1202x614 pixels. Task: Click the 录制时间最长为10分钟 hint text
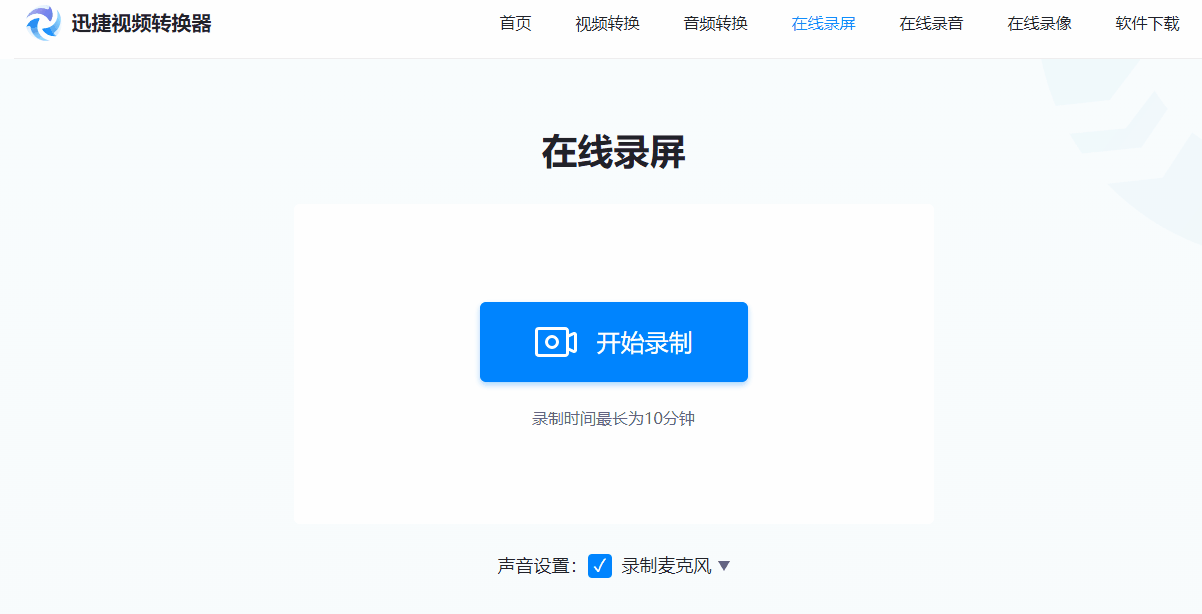click(613, 419)
